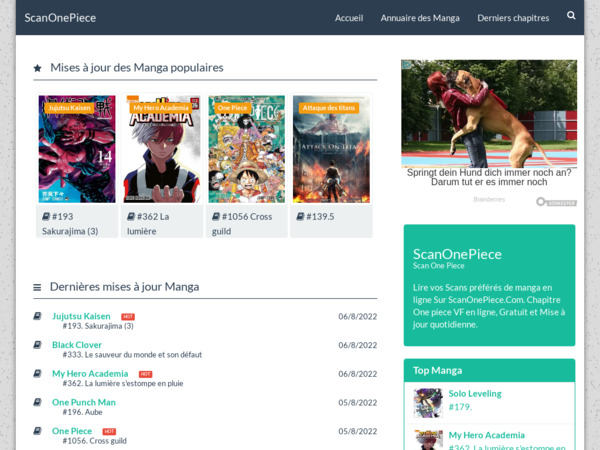Open the search magnifier icon in header
This screenshot has width=600, height=450.
click(571, 15)
